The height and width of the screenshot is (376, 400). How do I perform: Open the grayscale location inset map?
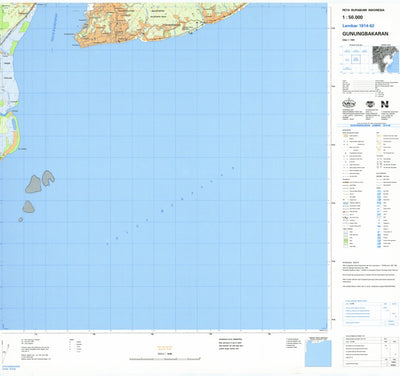tap(386, 59)
